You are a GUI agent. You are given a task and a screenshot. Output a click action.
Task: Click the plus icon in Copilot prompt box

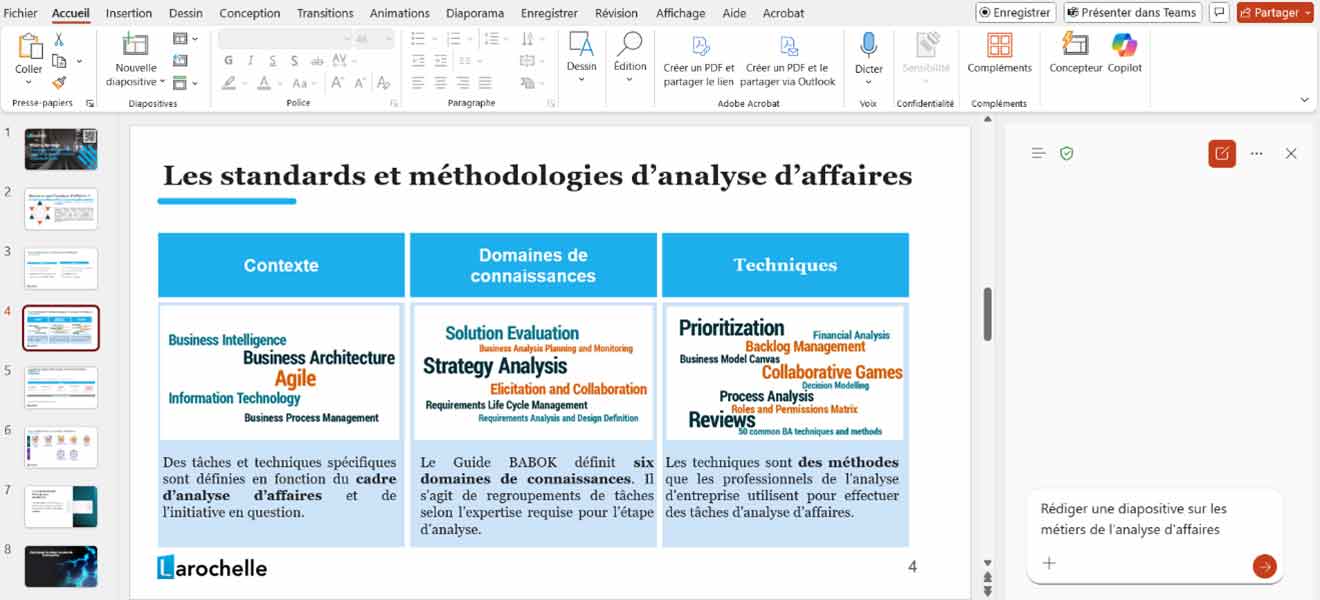point(1049,564)
